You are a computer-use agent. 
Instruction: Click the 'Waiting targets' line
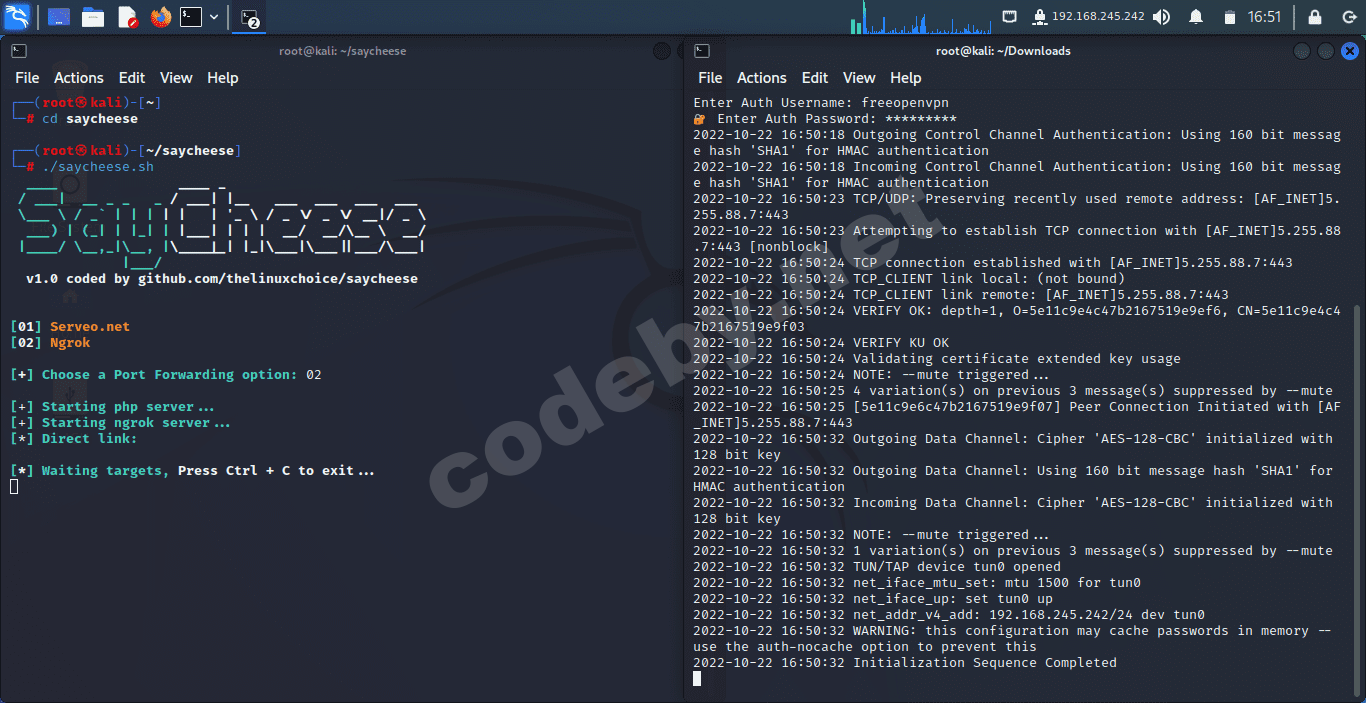pyautogui.click(x=192, y=470)
